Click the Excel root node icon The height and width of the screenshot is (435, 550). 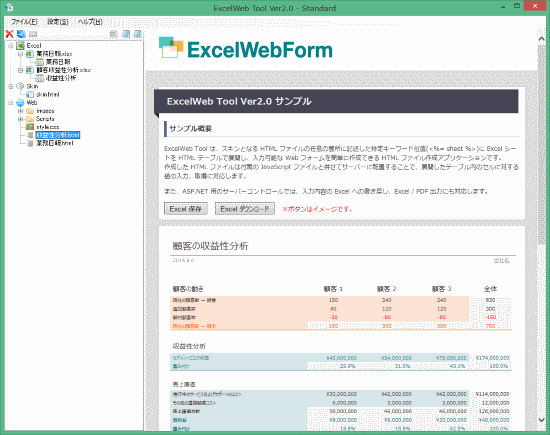[x=20, y=46]
